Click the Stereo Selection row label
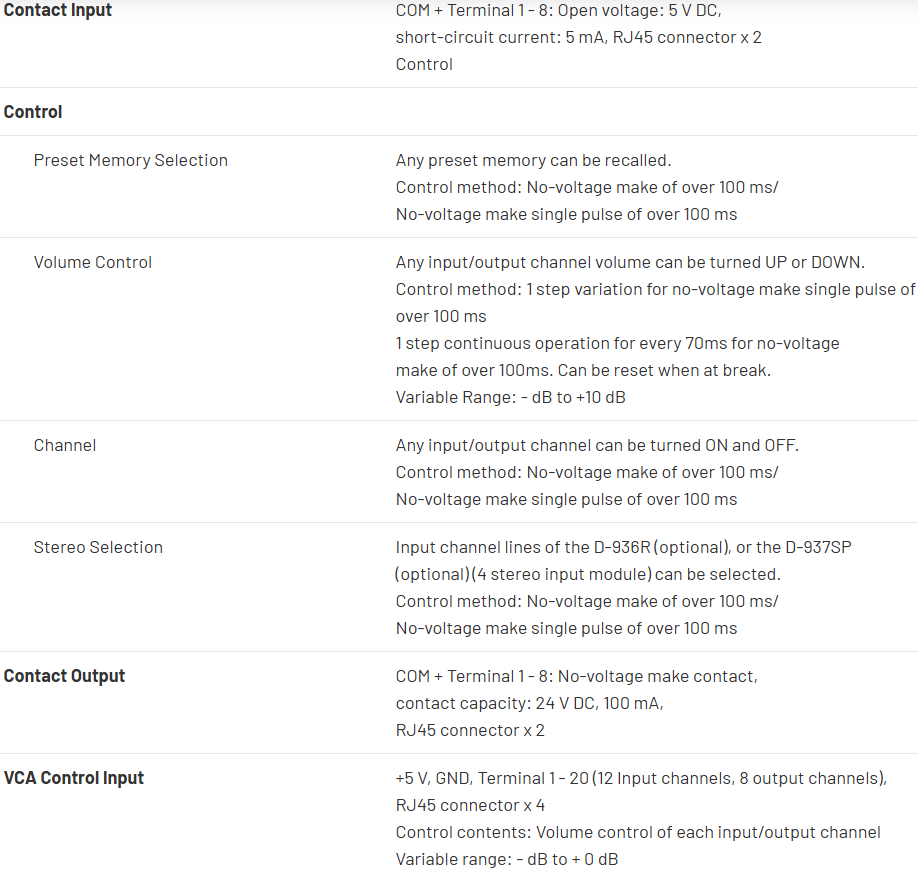Viewport: 918px width, 869px height. tap(98, 547)
